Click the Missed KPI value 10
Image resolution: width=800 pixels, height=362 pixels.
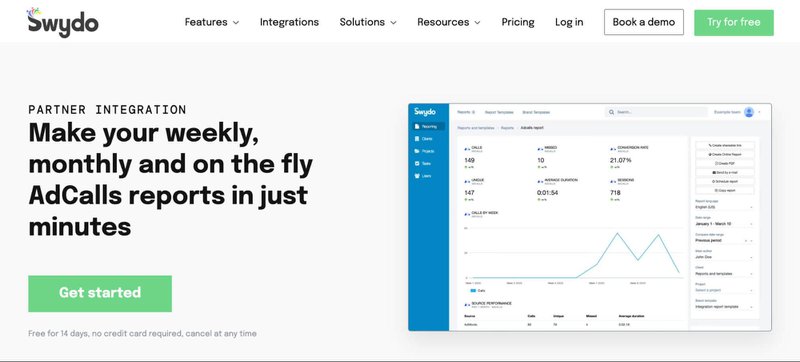click(x=541, y=160)
